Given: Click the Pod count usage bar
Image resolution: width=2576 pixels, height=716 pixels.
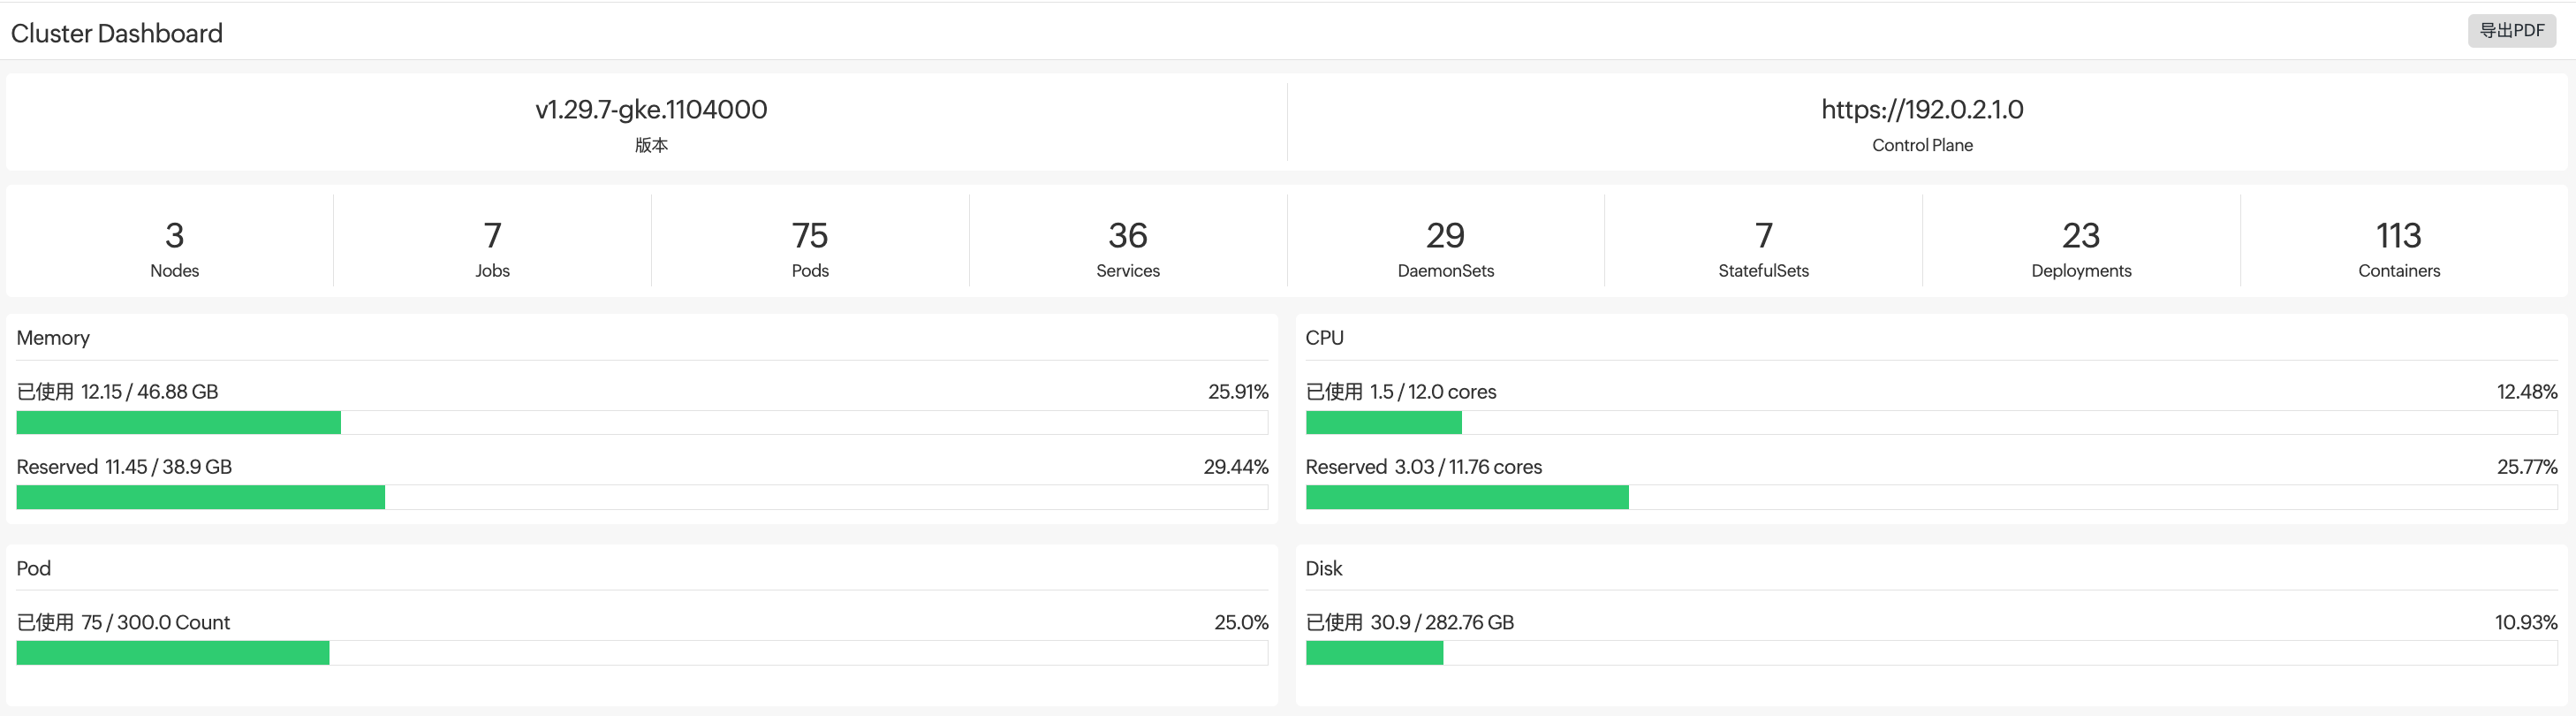Looking at the screenshot, I should pyautogui.click(x=642, y=653).
